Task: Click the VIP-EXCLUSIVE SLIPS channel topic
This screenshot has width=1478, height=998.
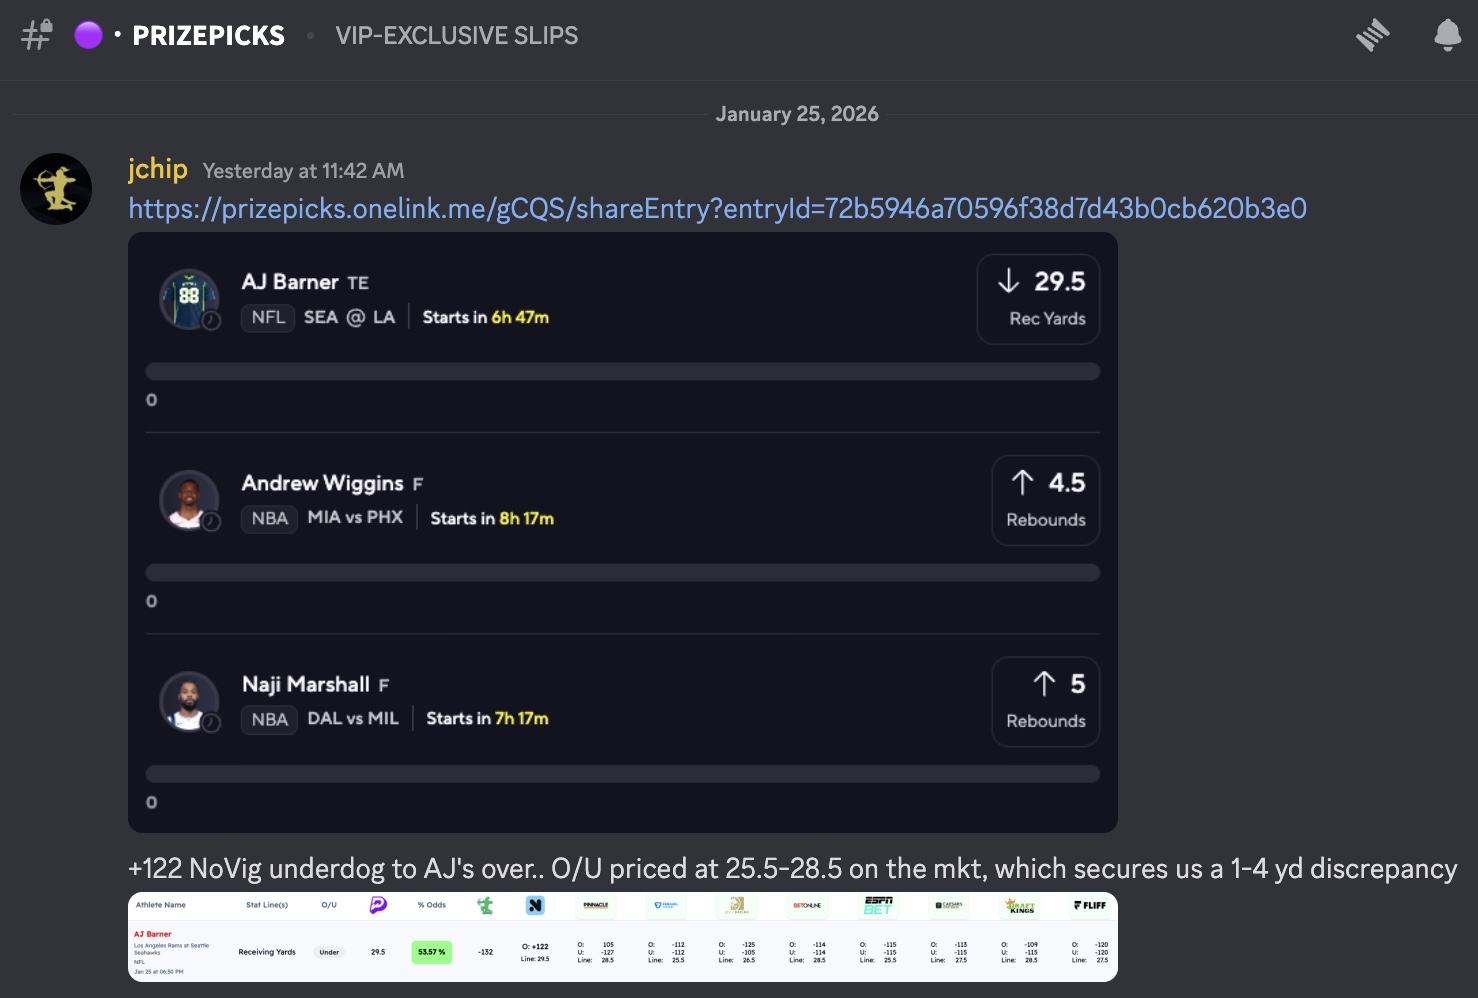Action: tap(457, 35)
